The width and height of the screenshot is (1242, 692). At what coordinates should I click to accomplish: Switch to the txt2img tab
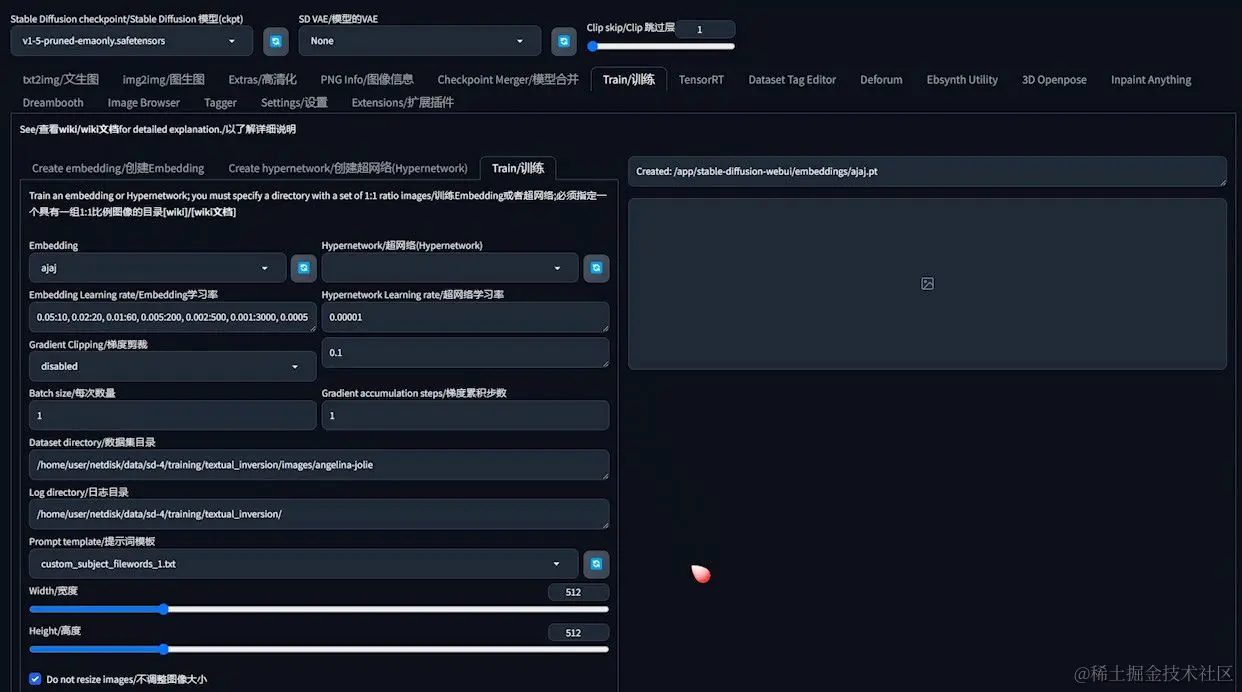(x=60, y=80)
